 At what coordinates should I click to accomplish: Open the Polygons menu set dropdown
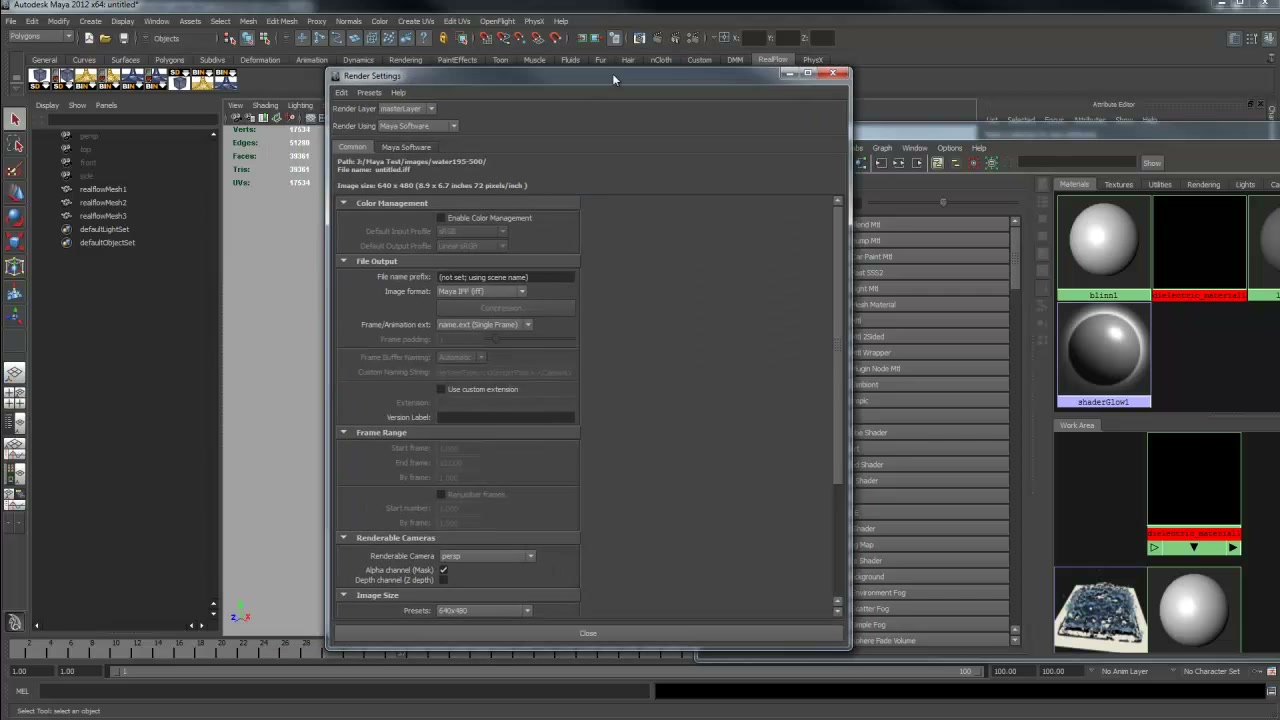click(40, 37)
